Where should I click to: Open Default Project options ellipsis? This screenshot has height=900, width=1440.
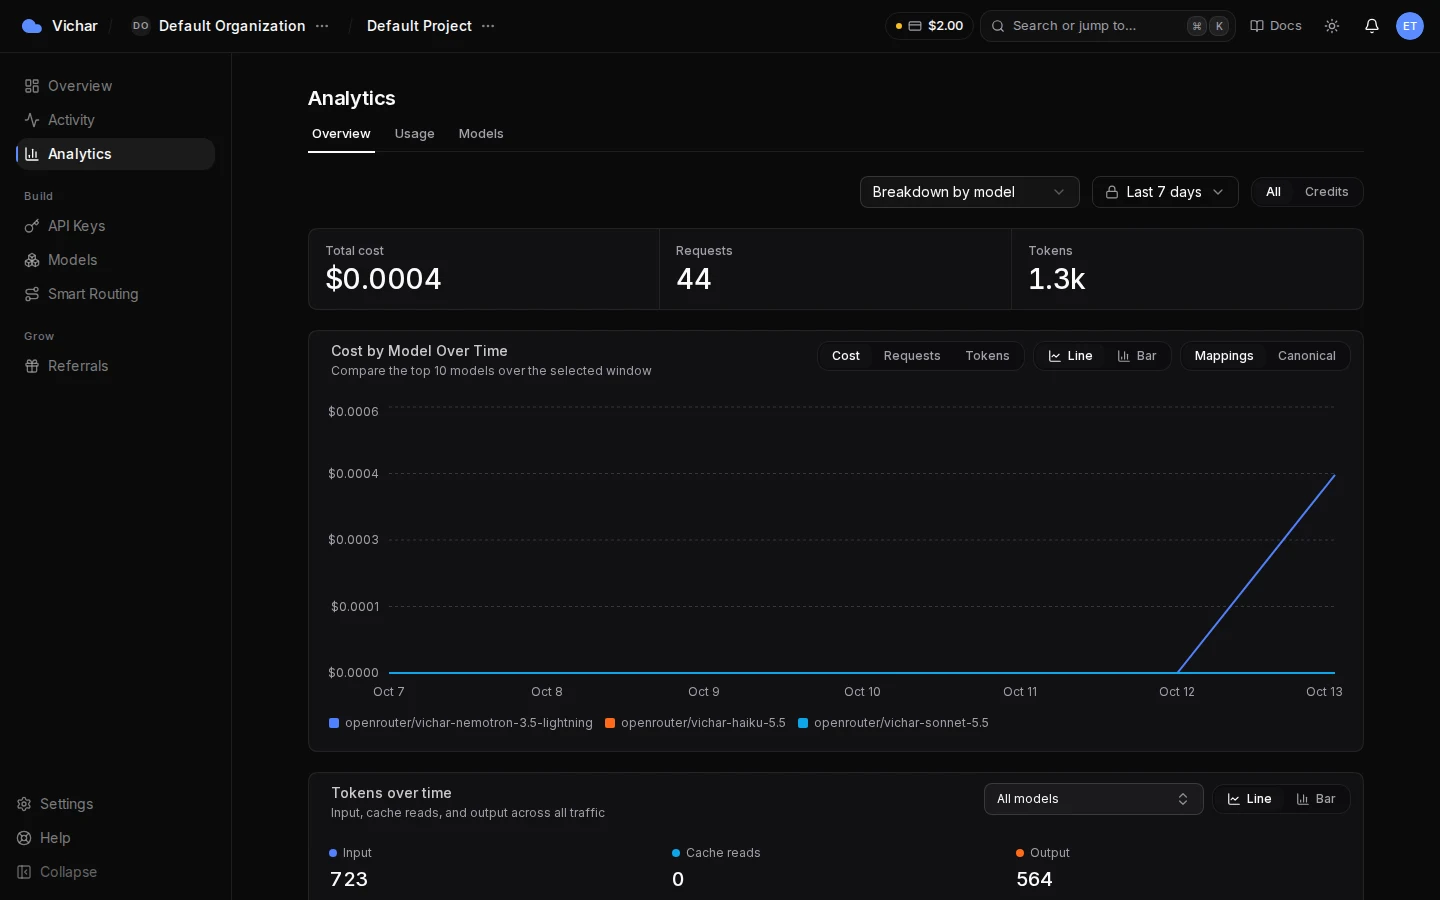click(488, 26)
